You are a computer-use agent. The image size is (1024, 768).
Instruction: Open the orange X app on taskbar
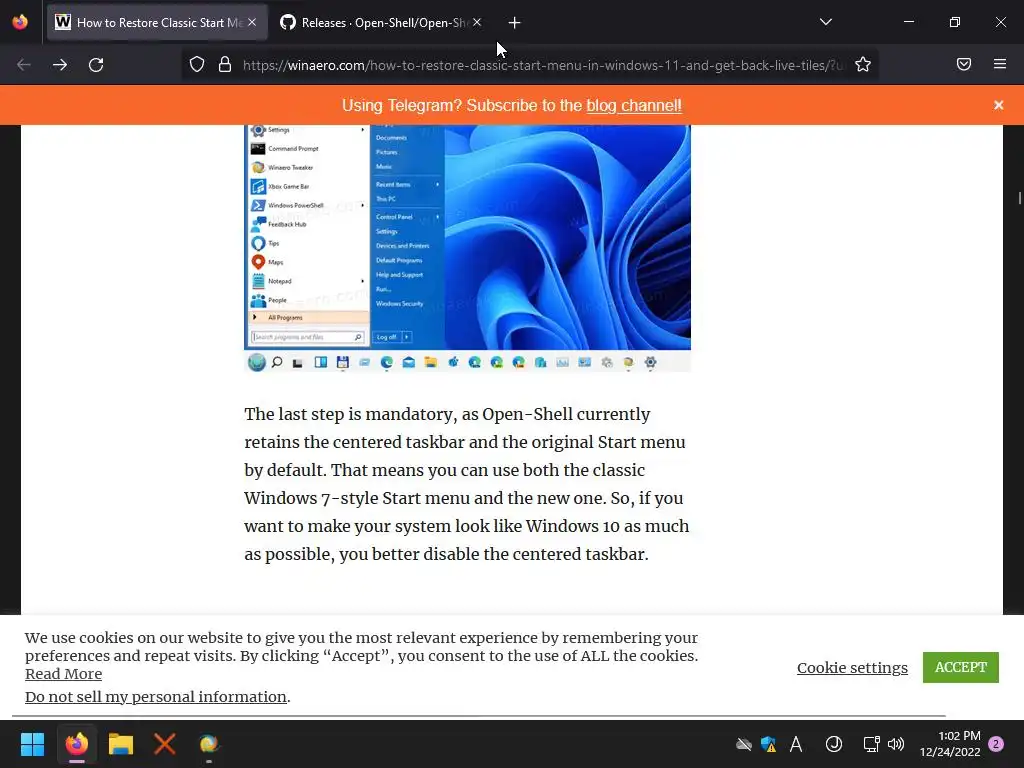click(x=165, y=744)
